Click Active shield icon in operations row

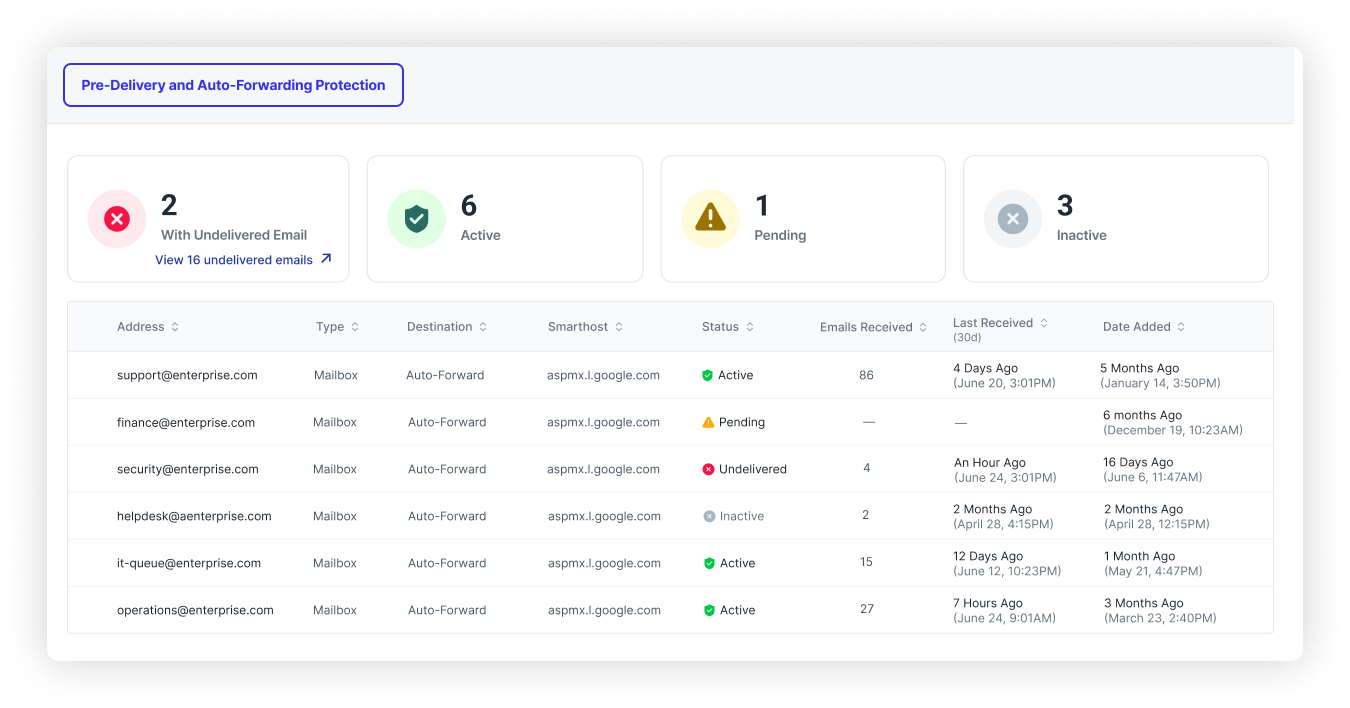(709, 610)
